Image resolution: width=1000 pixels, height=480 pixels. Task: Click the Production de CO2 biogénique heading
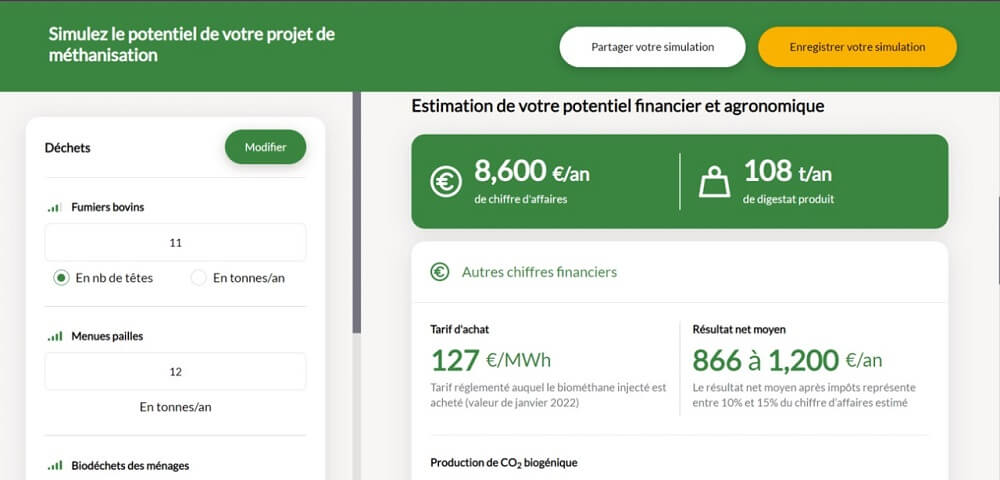[504, 463]
